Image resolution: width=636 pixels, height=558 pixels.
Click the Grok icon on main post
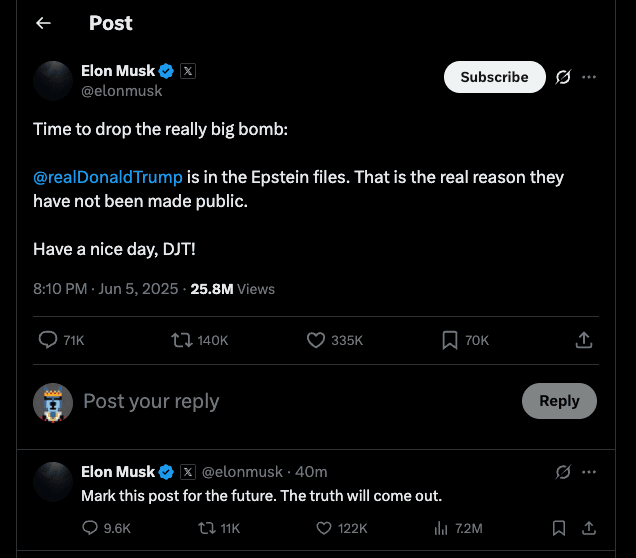point(563,77)
